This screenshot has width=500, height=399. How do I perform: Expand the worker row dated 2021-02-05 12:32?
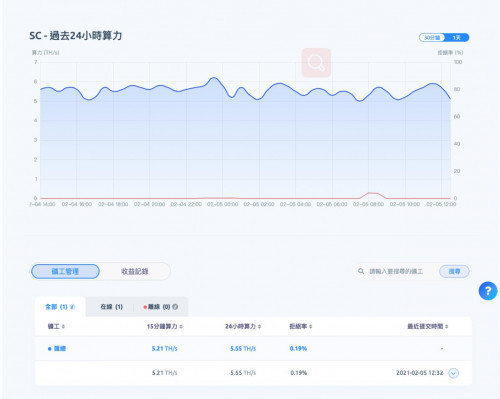point(453,373)
